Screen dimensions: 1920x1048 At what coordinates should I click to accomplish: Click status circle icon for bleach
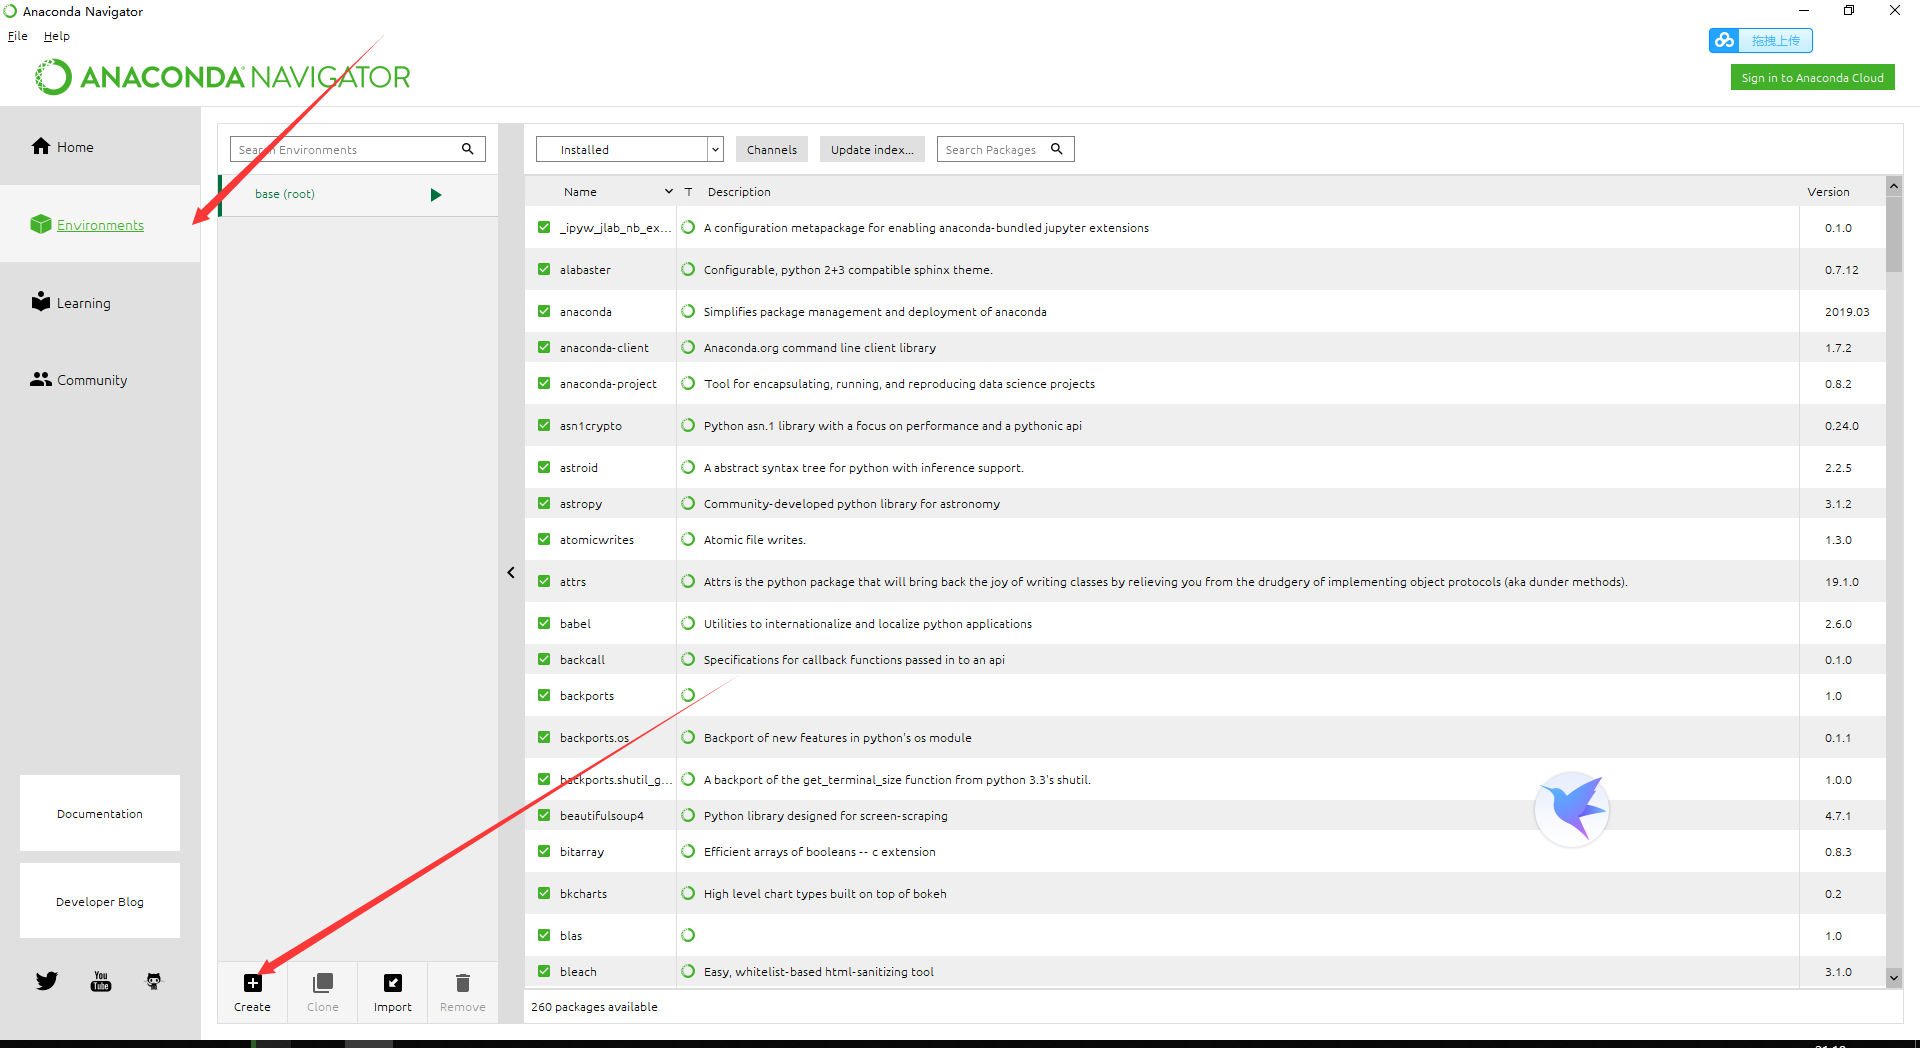click(688, 971)
